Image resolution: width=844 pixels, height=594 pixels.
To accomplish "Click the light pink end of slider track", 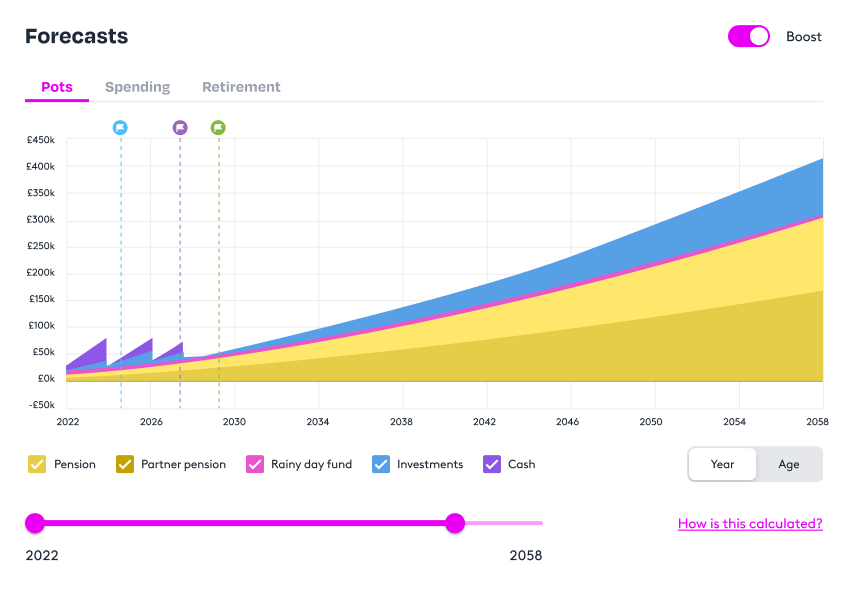I will 505,523.
